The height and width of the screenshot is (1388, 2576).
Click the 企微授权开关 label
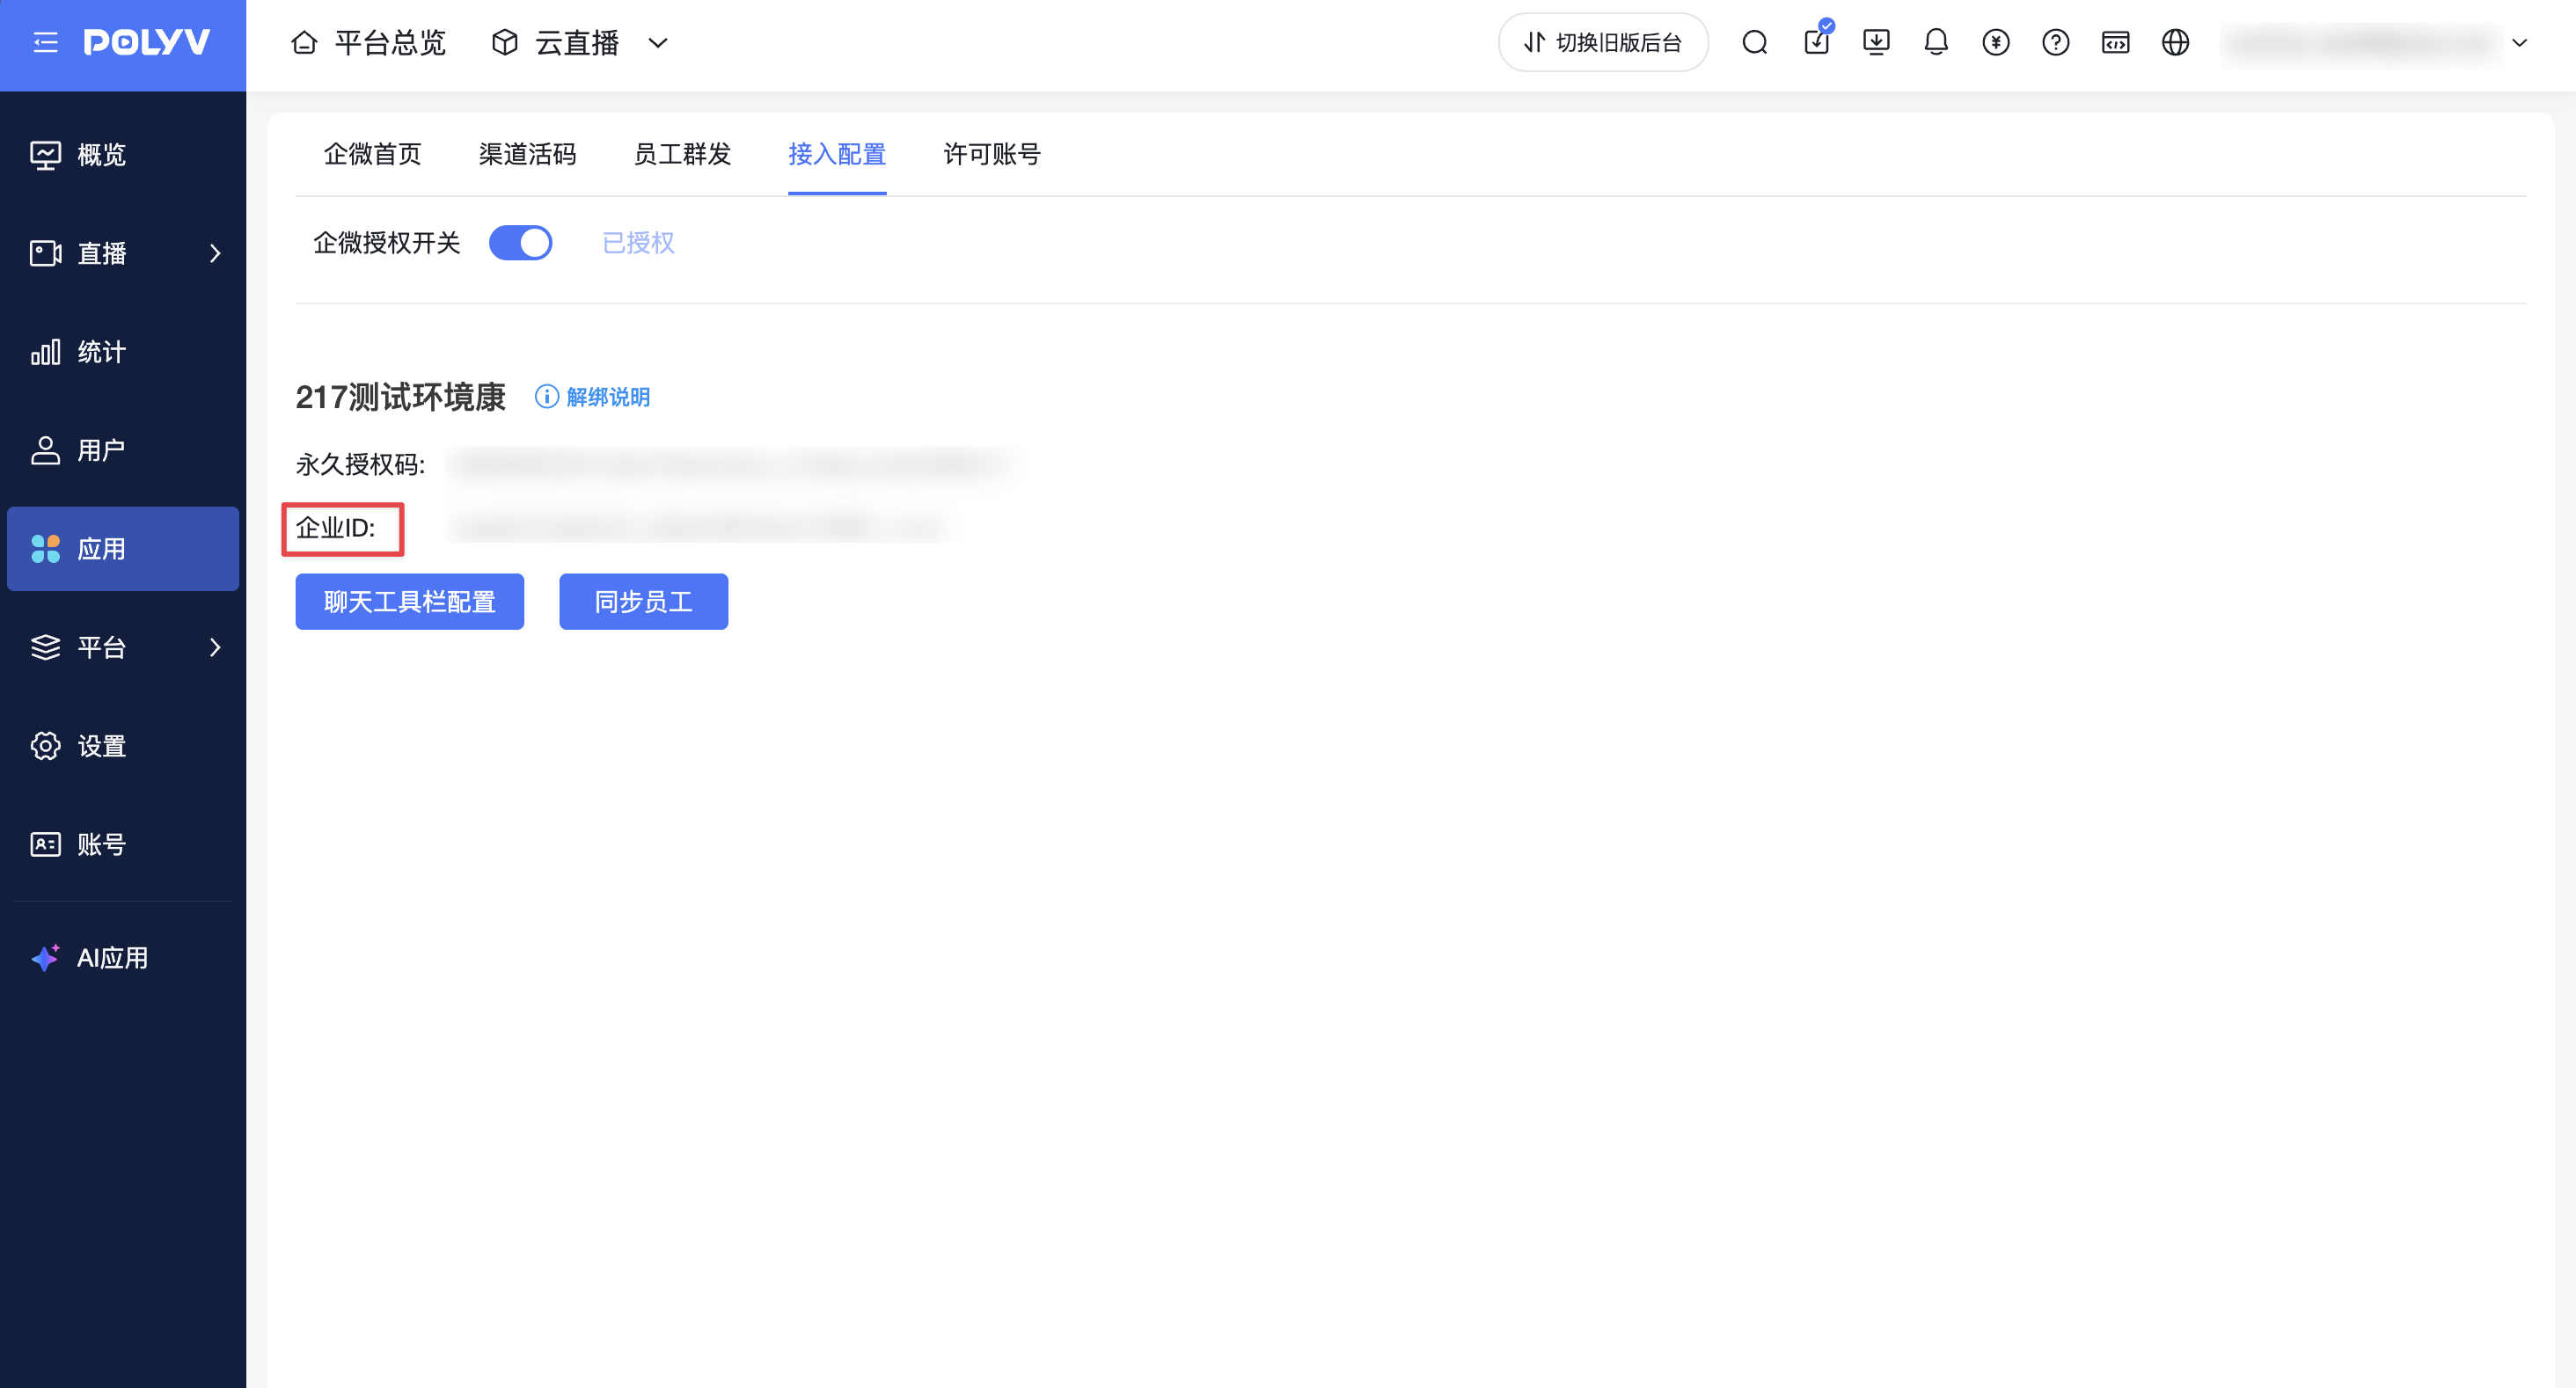(x=387, y=243)
